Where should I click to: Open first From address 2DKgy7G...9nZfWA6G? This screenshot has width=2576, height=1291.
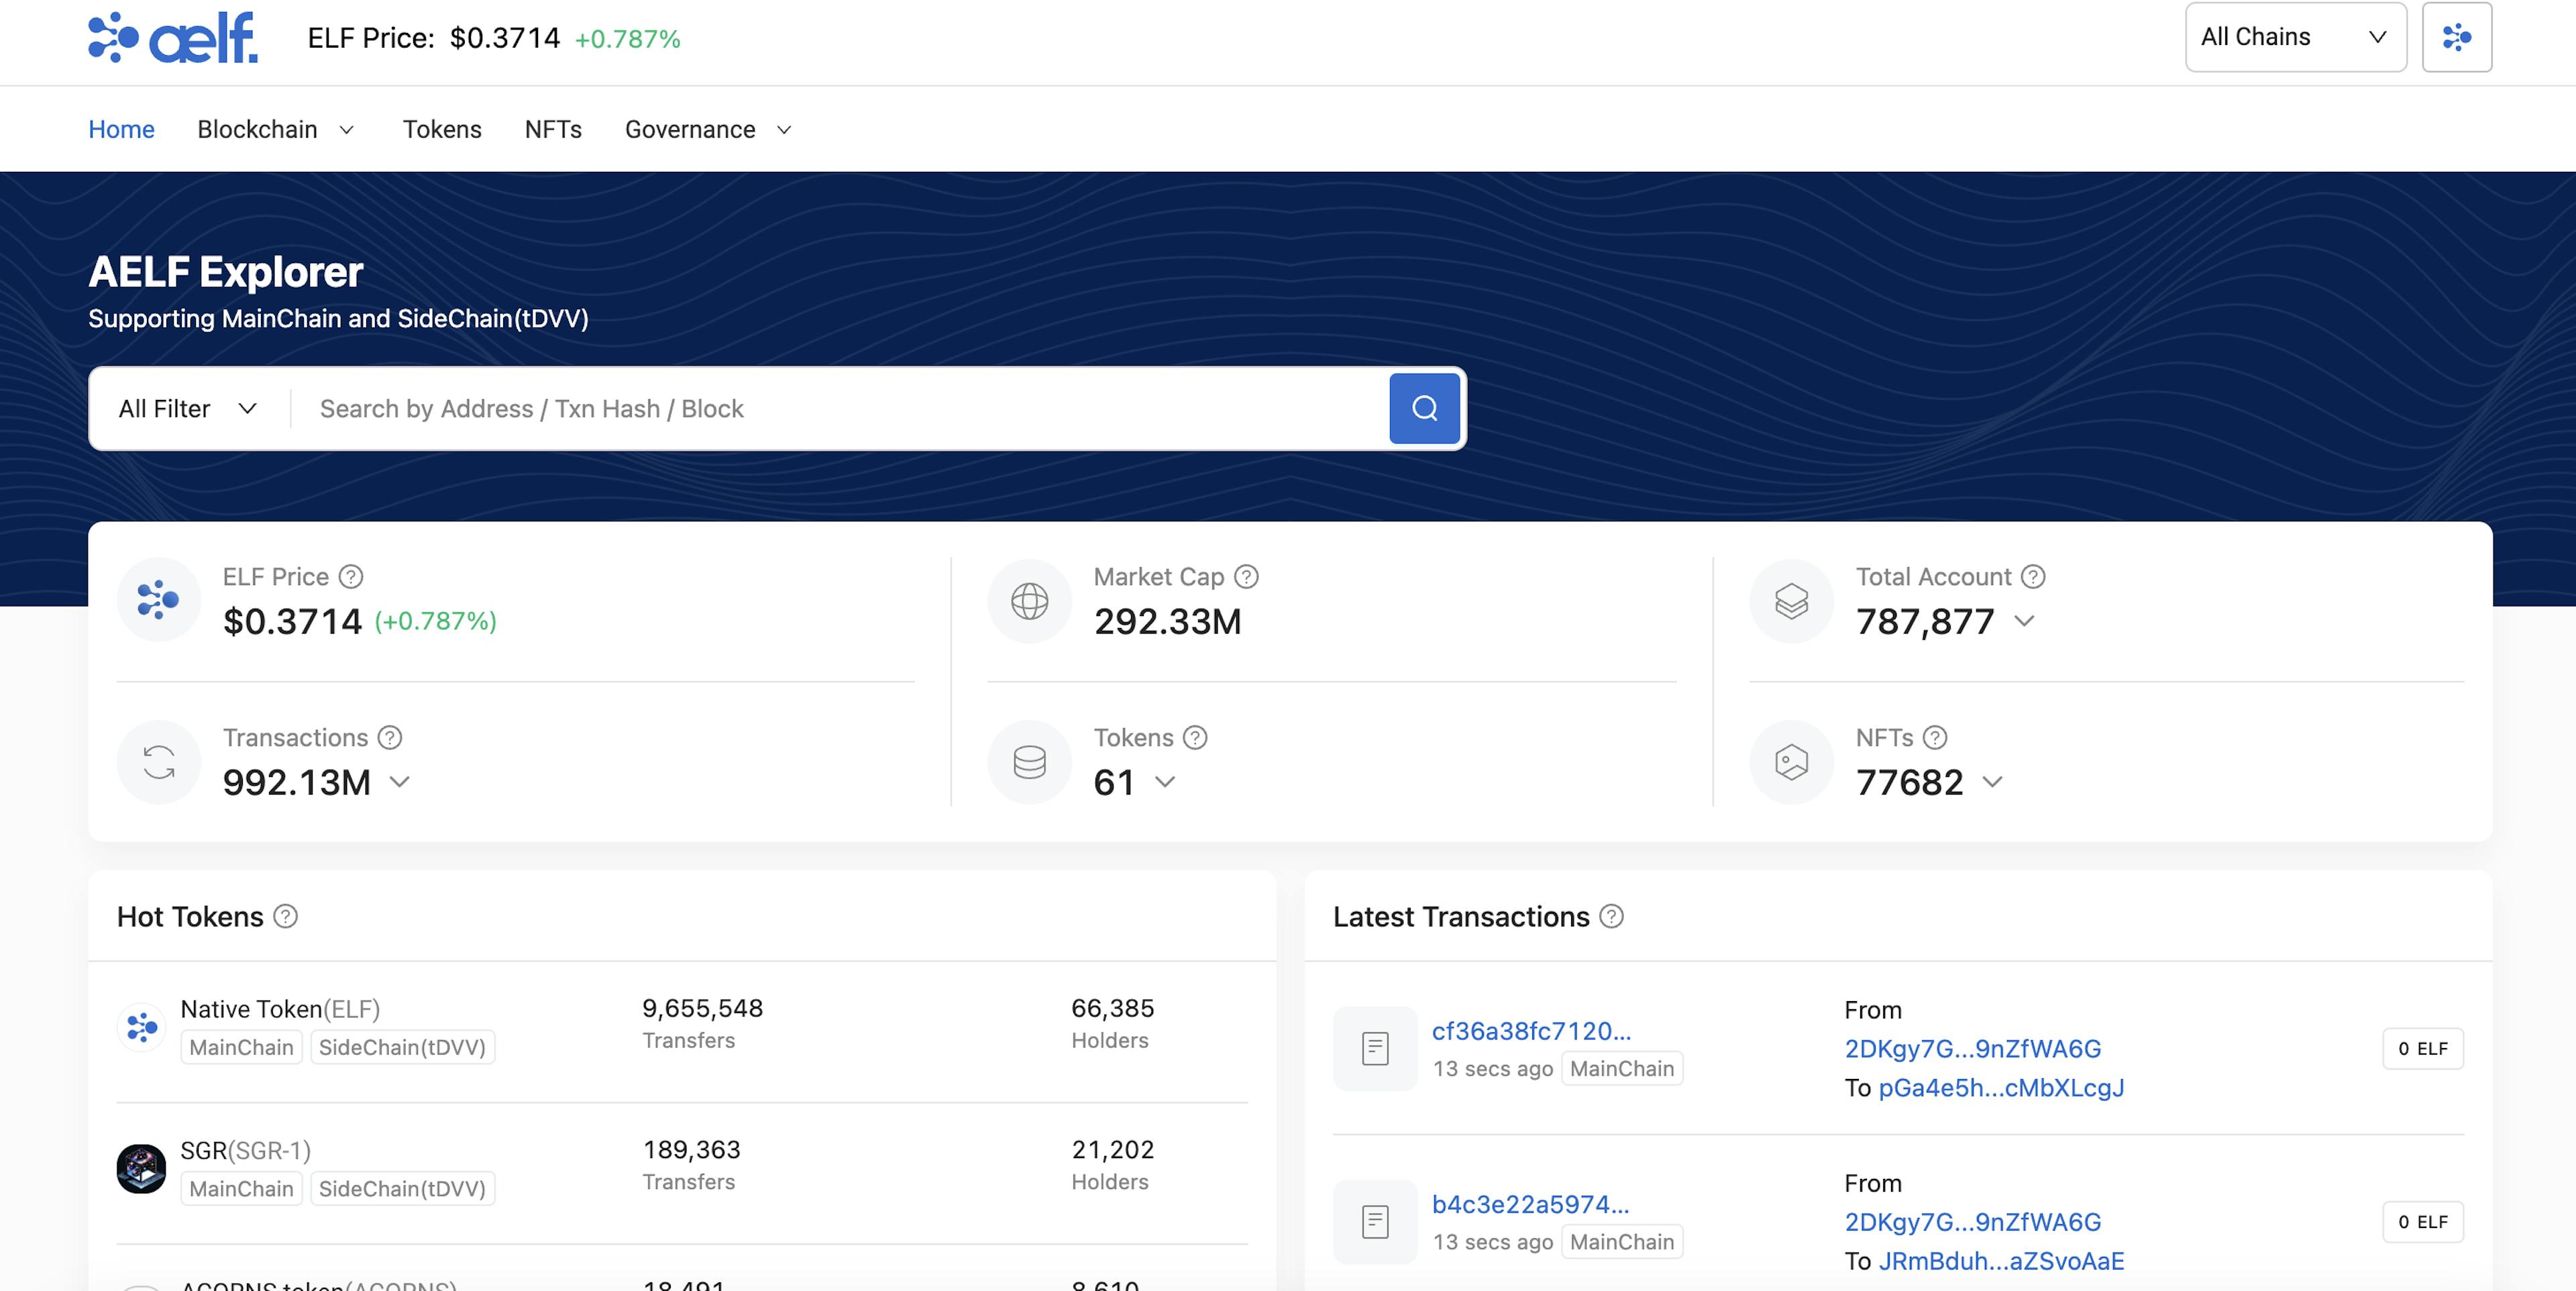1972,1049
